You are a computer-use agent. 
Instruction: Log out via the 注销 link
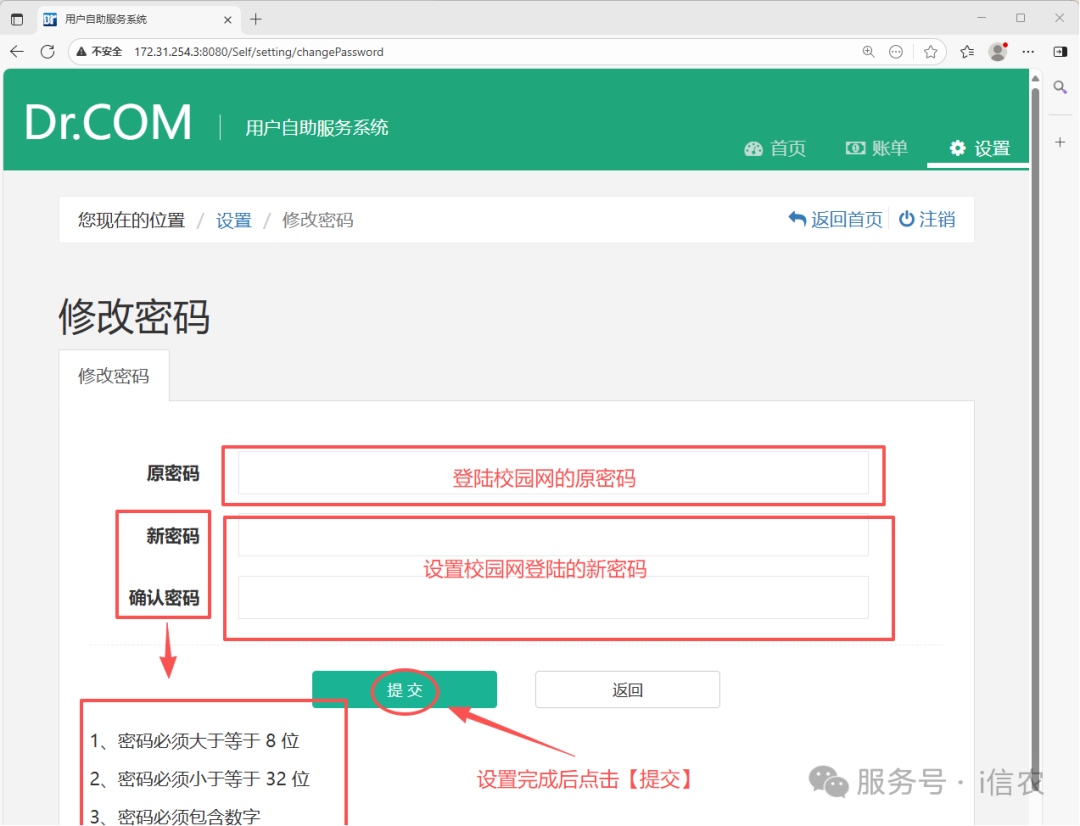point(927,220)
